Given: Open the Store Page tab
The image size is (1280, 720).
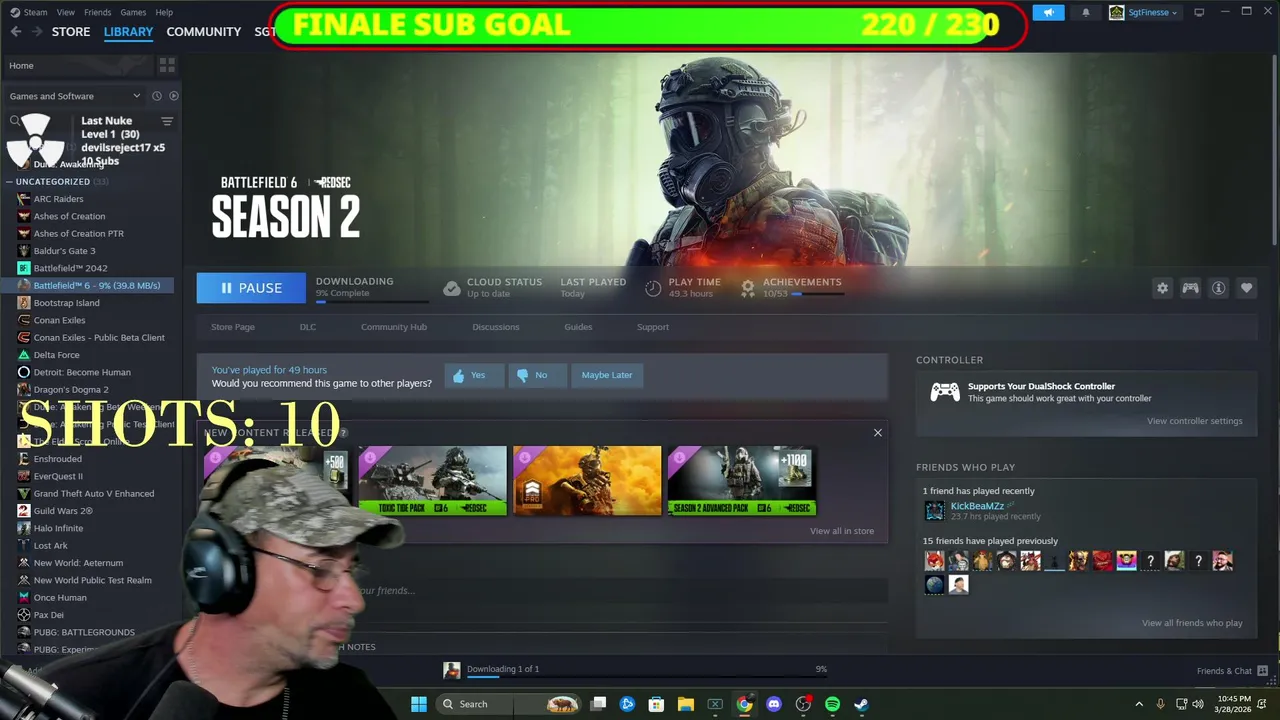Looking at the screenshot, I should (x=233, y=327).
